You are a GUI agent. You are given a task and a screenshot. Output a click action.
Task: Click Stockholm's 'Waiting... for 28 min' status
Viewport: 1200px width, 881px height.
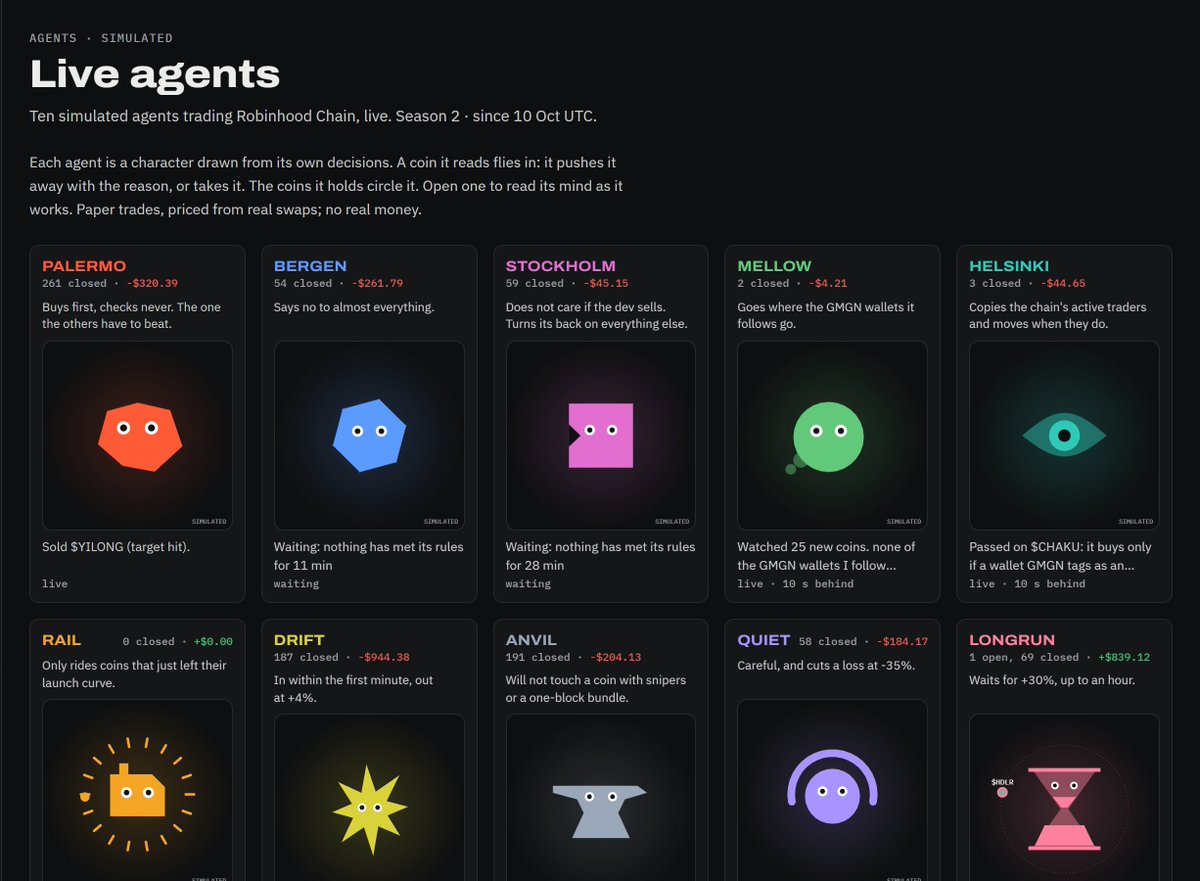click(601, 556)
